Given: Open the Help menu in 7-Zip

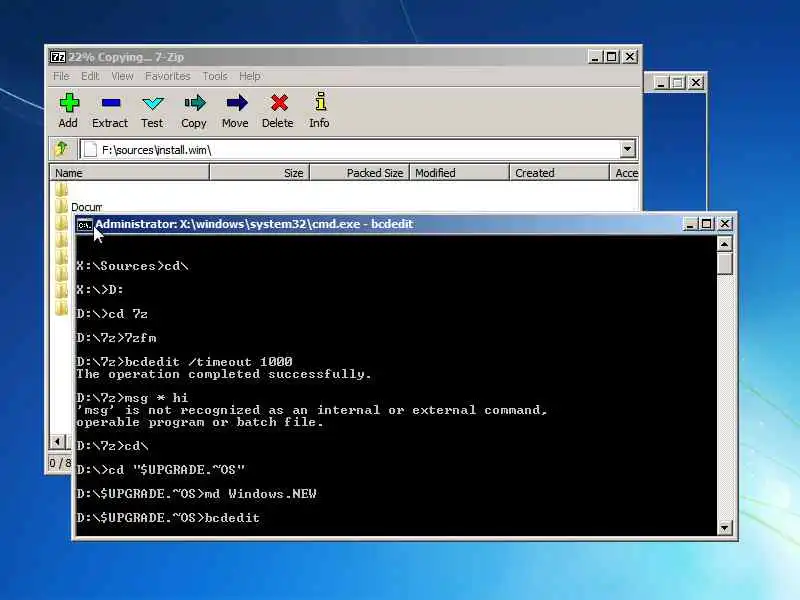Looking at the screenshot, I should pos(250,76).
